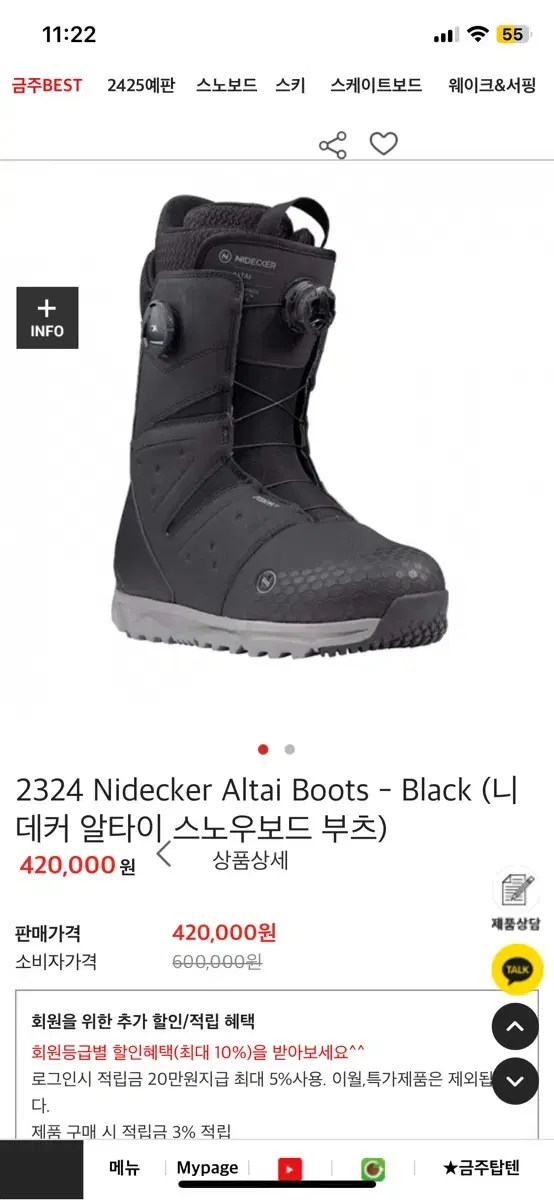Open KakaoTalk TALK chat icon
Image resolution: width=554 pixels, height=1200 pixels.
(x=517, y=969)
